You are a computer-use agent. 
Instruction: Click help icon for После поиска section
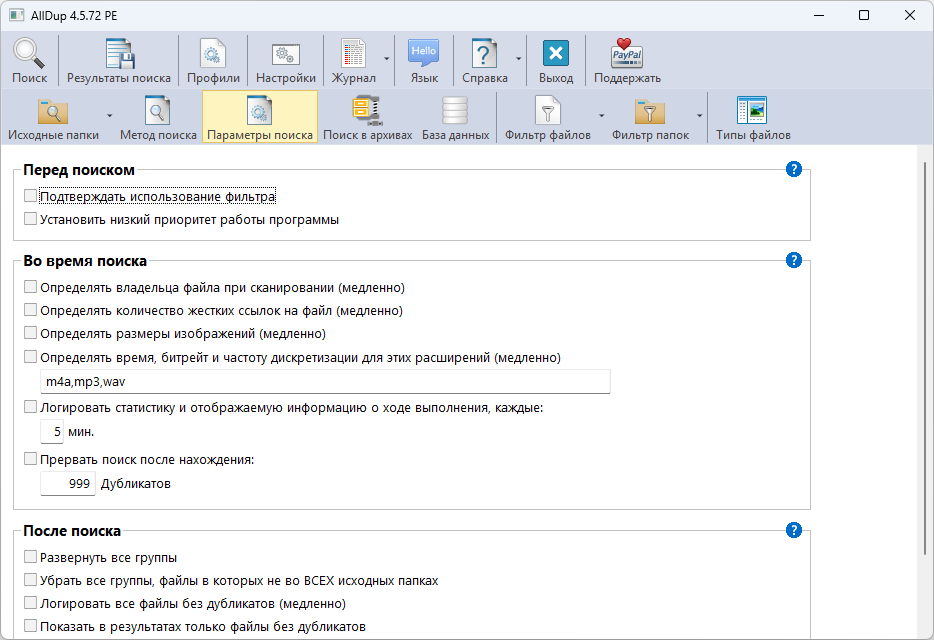point(794,530)
